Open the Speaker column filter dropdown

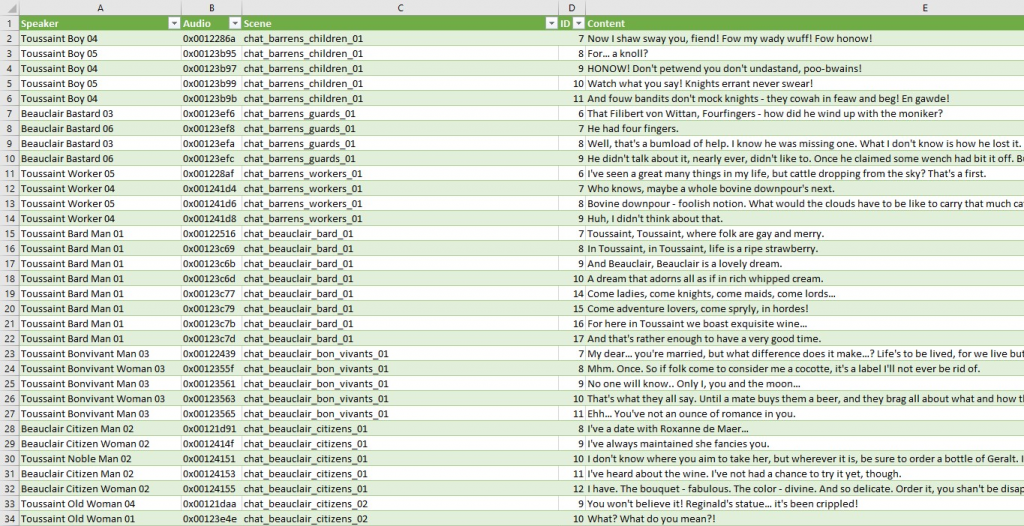point(174,24)
